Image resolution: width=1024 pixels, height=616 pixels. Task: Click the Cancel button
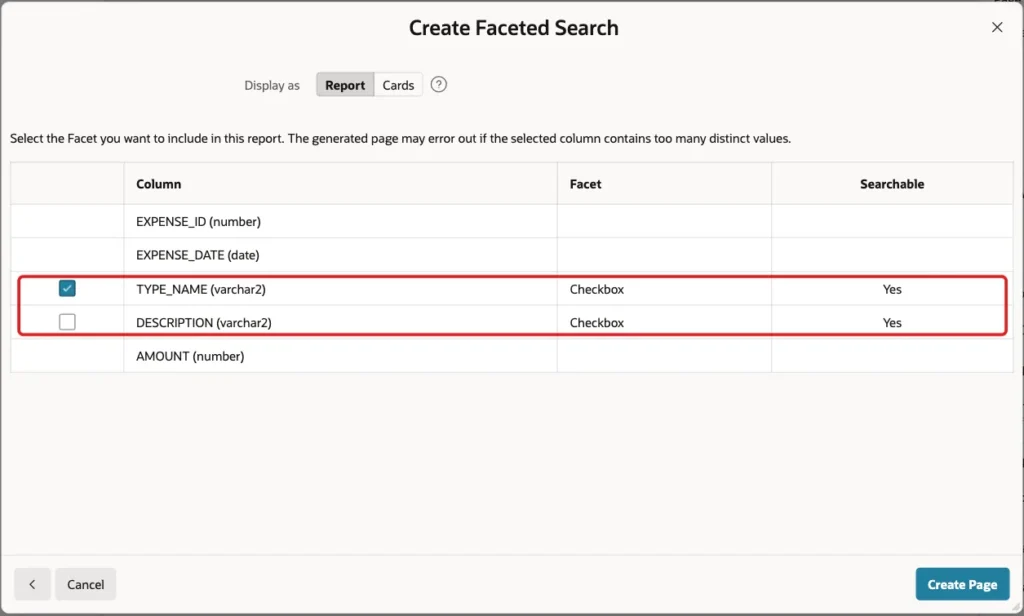[86, 584]
